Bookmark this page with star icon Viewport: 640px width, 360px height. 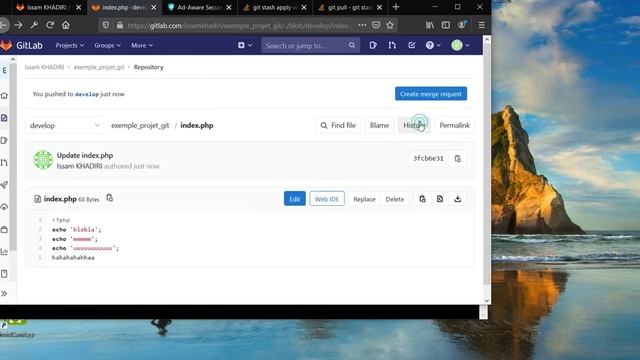[x=390, y=25]
